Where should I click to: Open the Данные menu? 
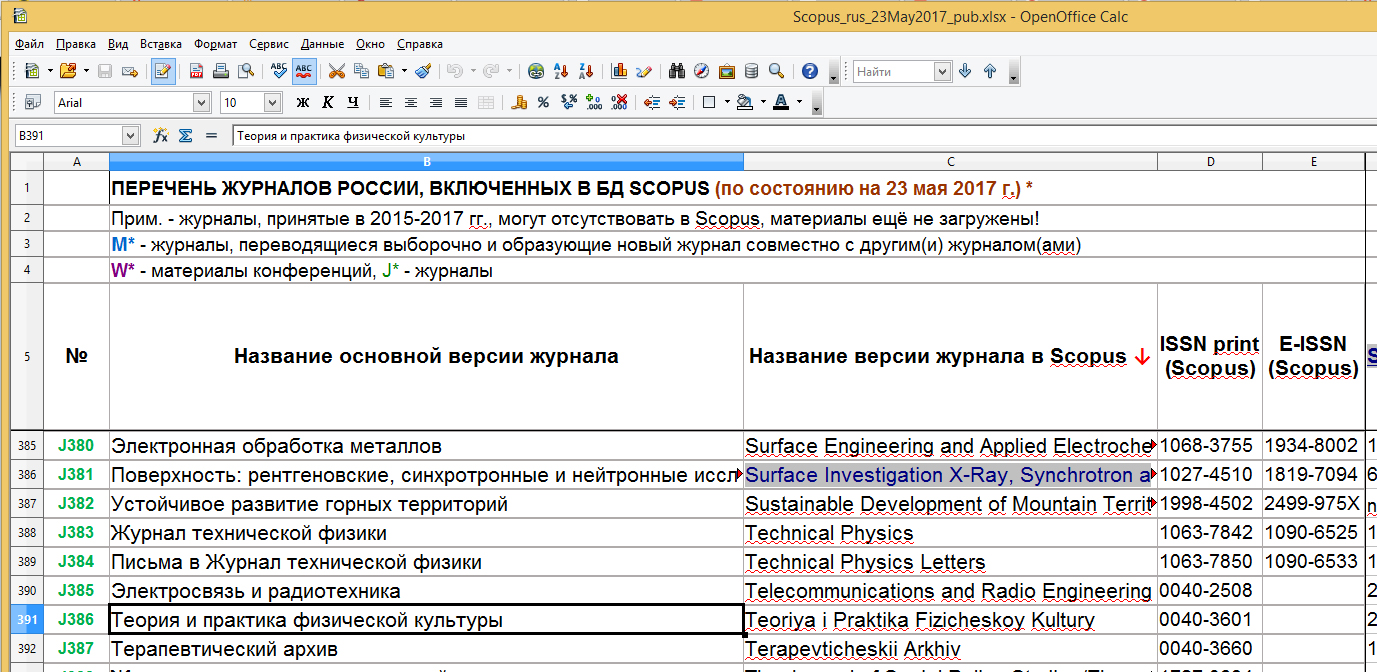pos(322,44)
